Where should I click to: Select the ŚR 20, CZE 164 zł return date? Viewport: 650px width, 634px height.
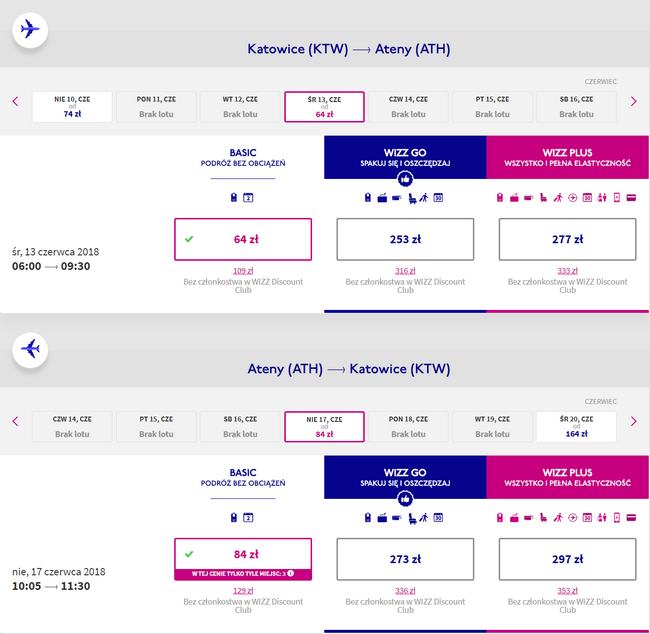tap(576, 427)
